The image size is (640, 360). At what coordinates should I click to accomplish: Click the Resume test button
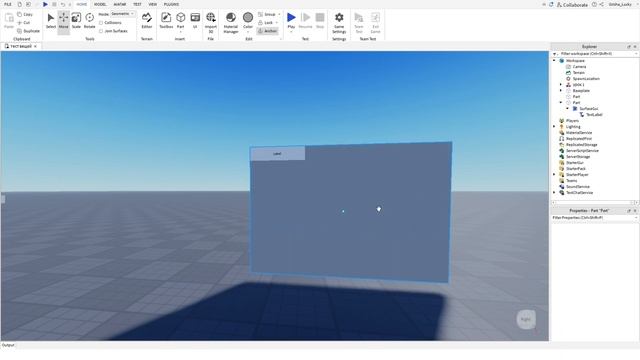coord(305,20)
